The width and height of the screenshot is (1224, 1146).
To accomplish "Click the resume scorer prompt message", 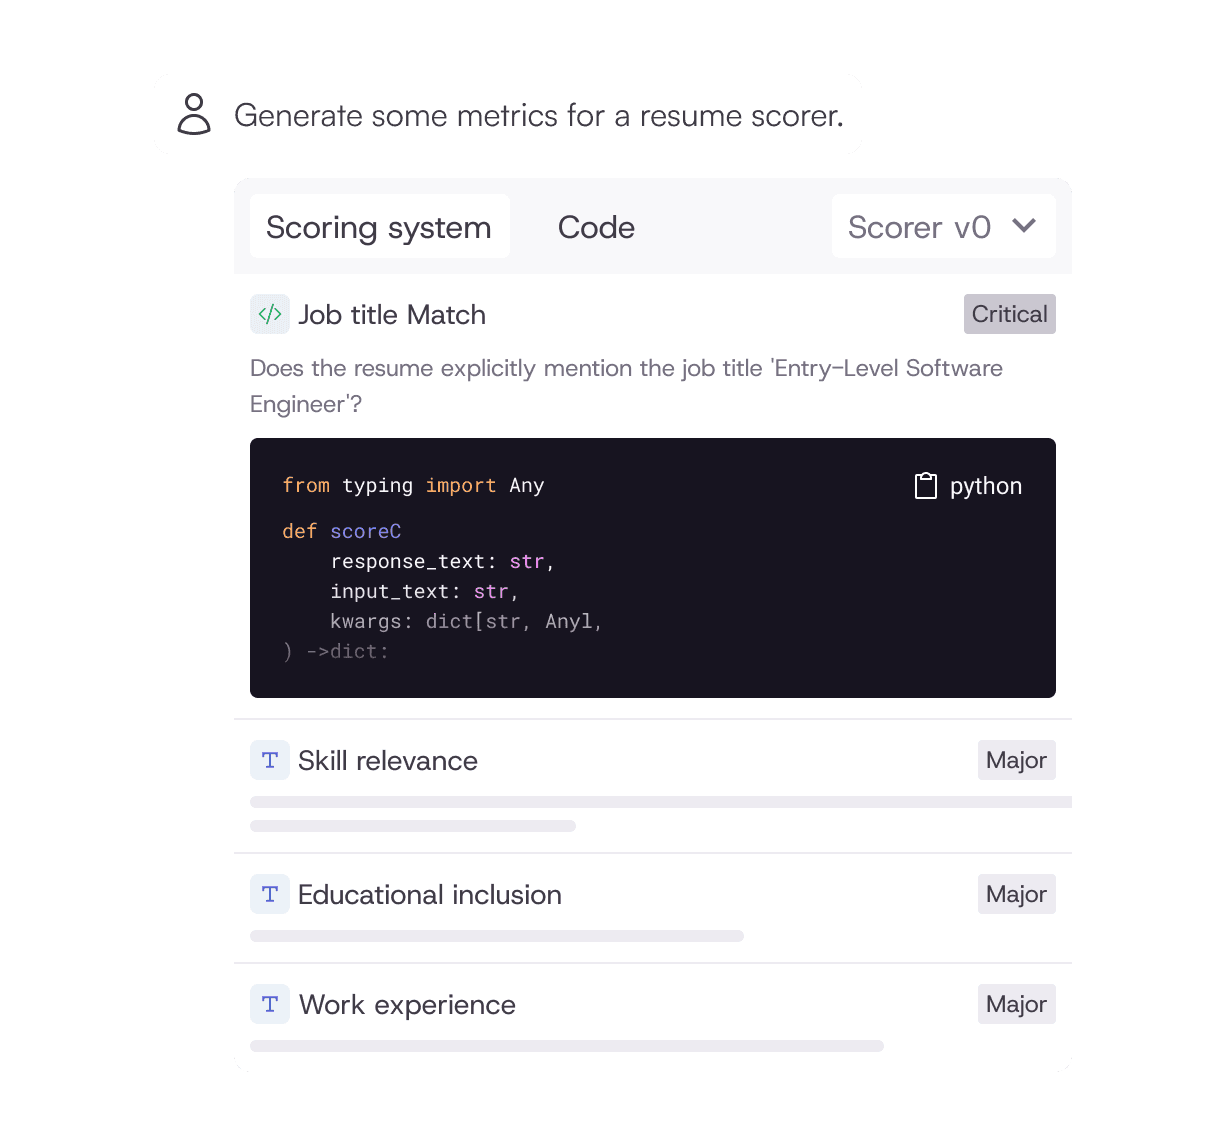I will (538, 115).
